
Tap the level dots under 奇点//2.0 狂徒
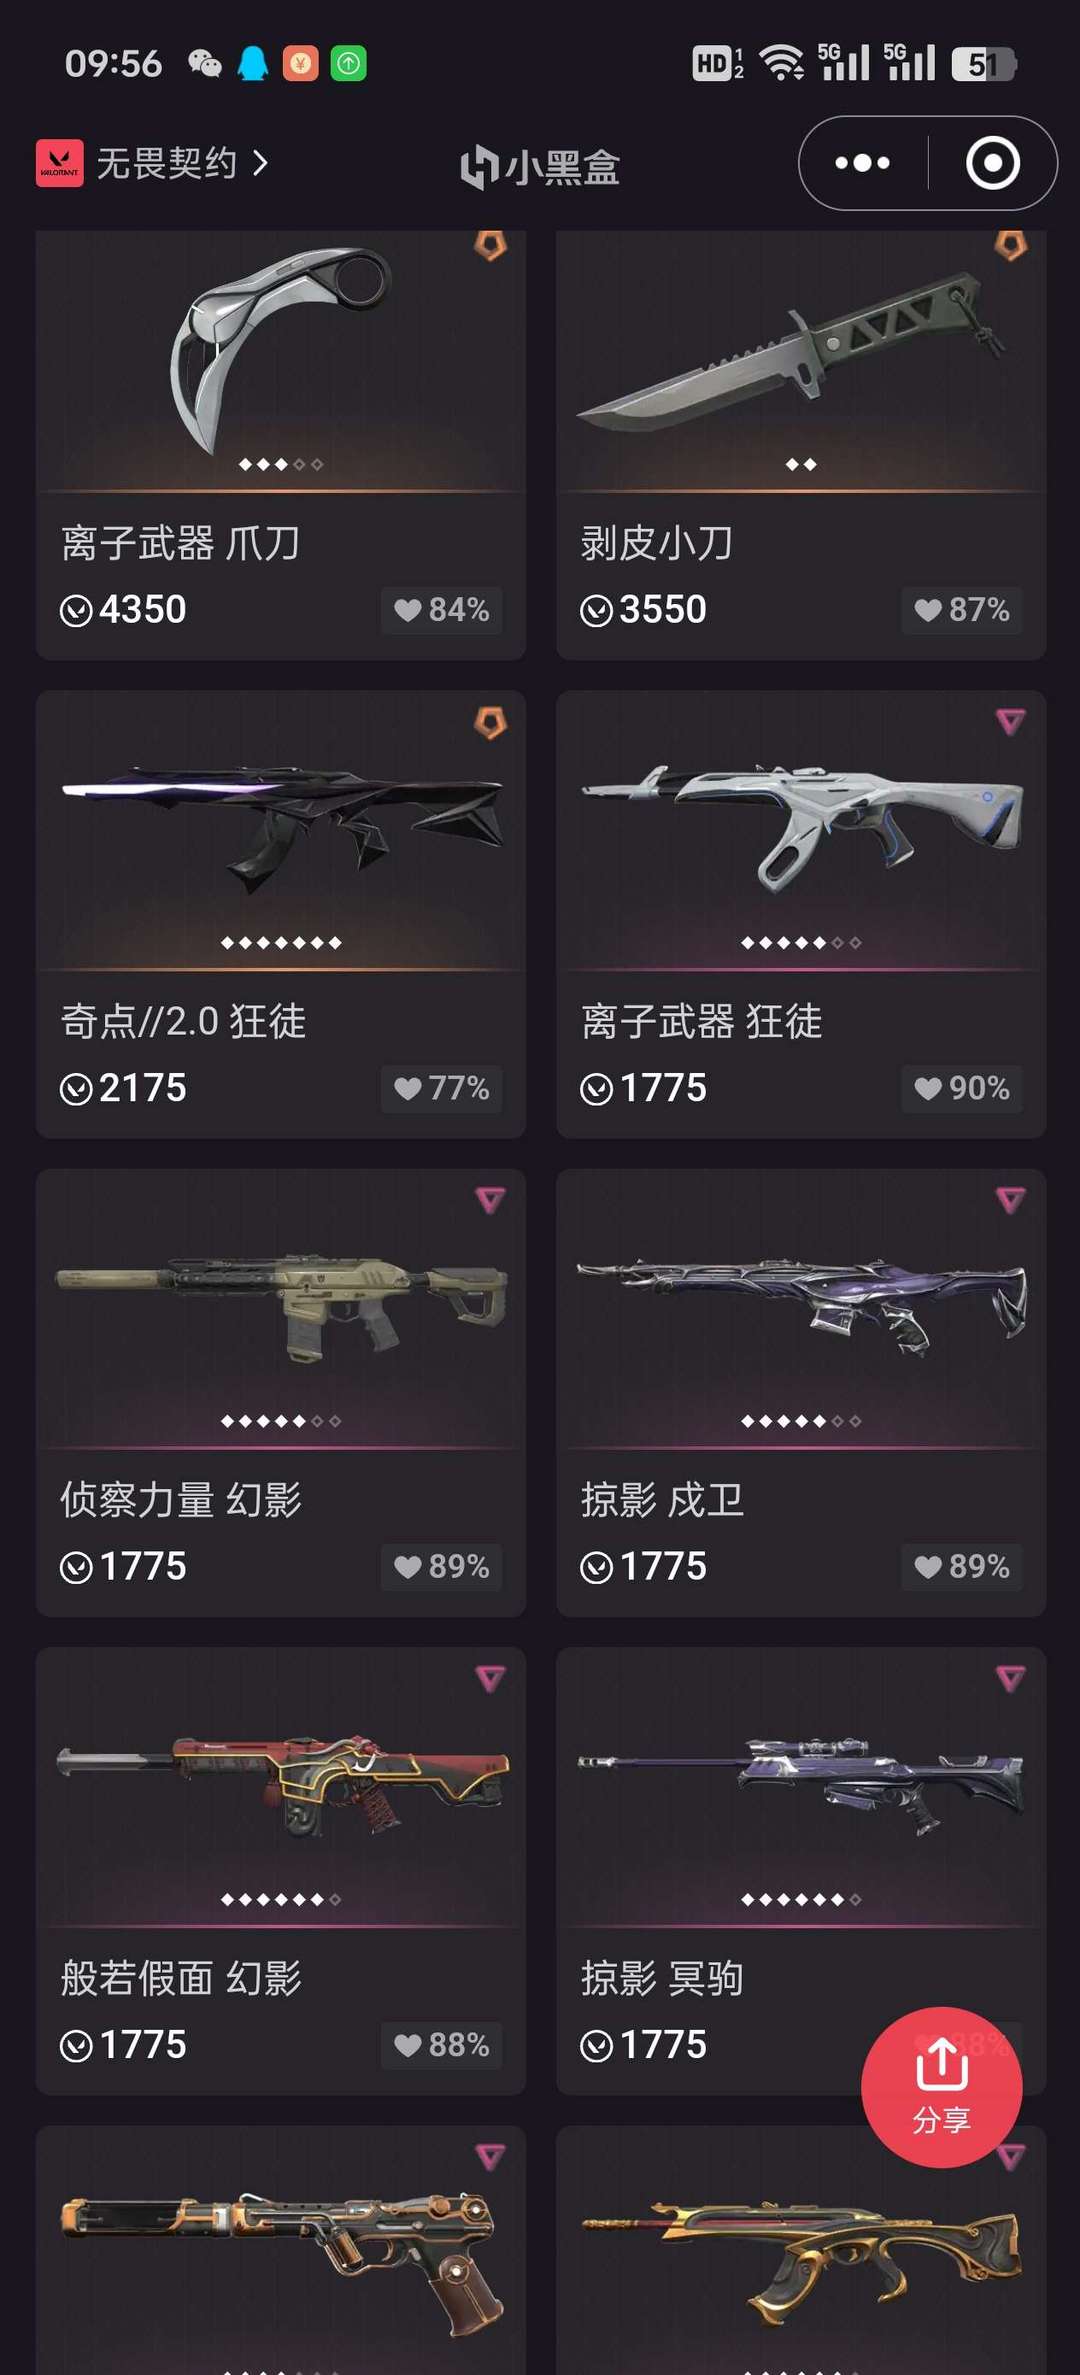pos(281,943)
